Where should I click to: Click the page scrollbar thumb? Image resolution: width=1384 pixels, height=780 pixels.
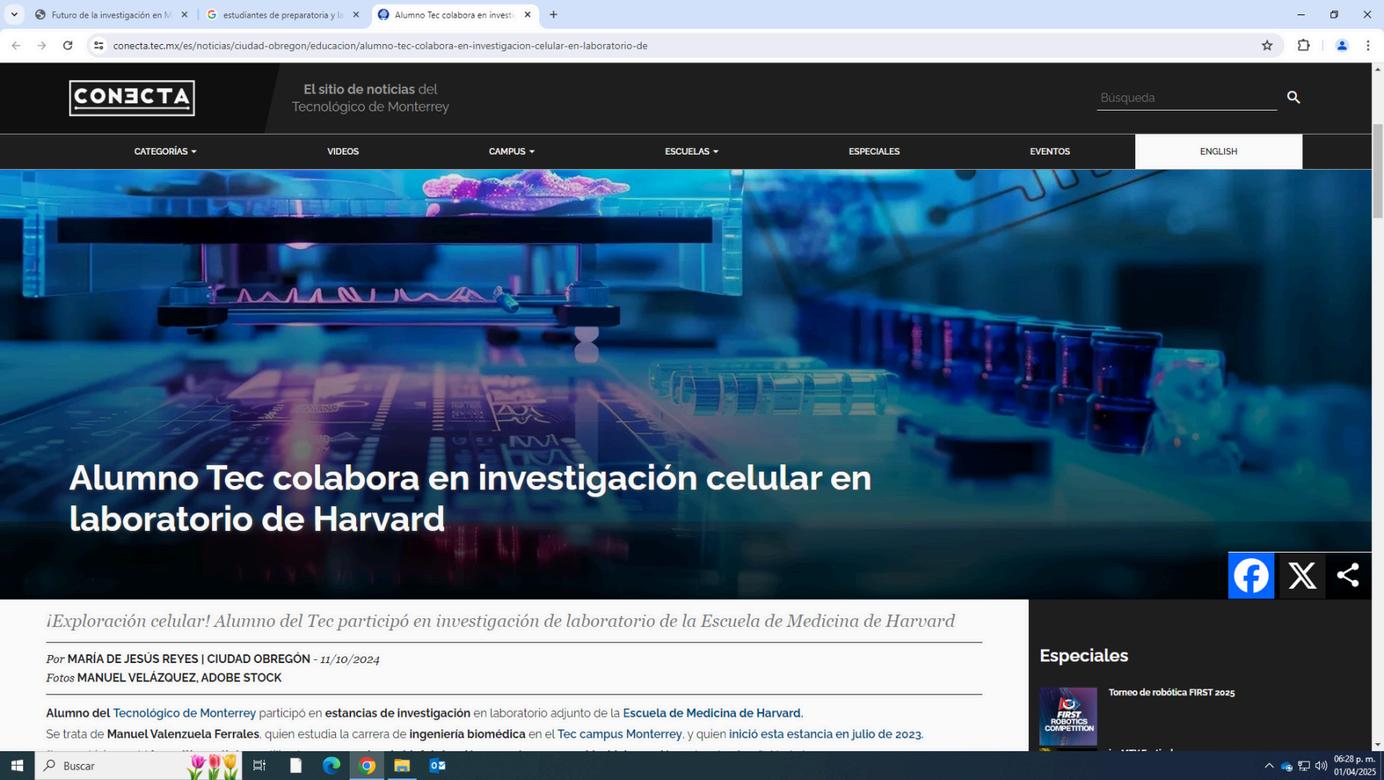pos(1377,170)
